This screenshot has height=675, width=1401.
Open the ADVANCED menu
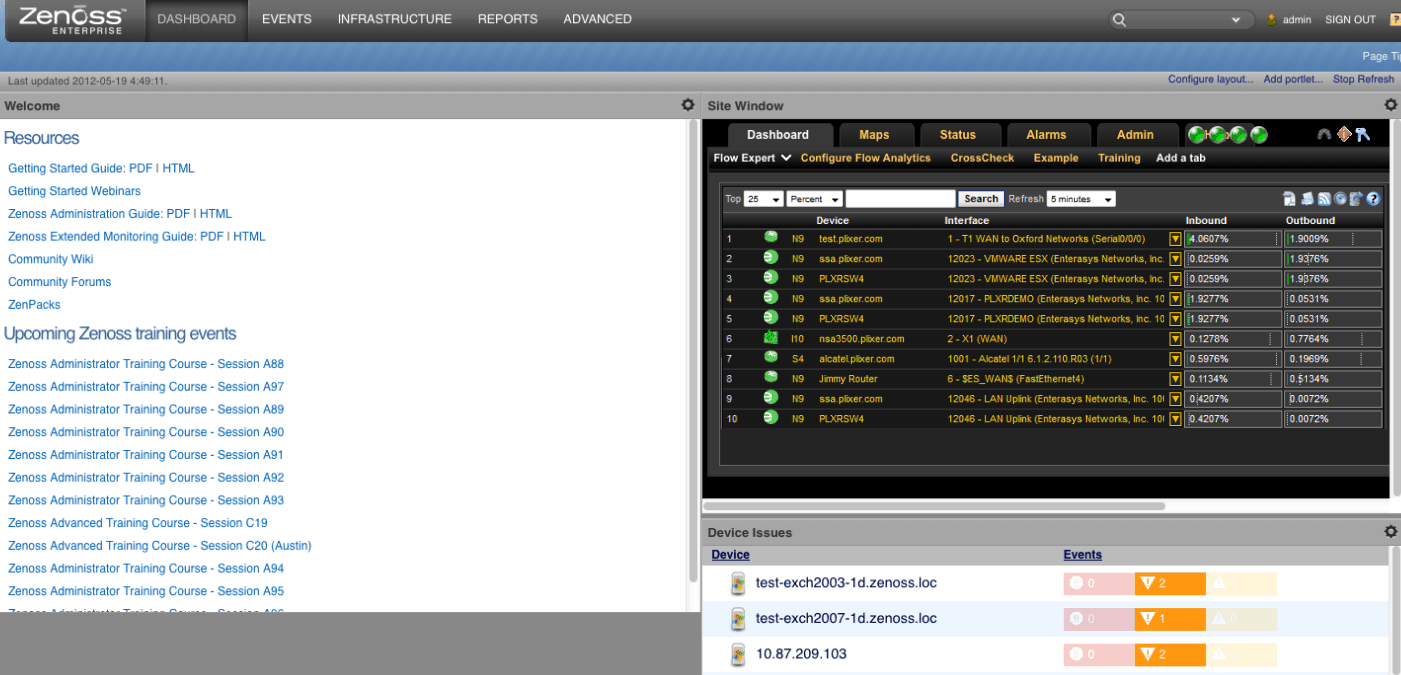coord(598,19)
